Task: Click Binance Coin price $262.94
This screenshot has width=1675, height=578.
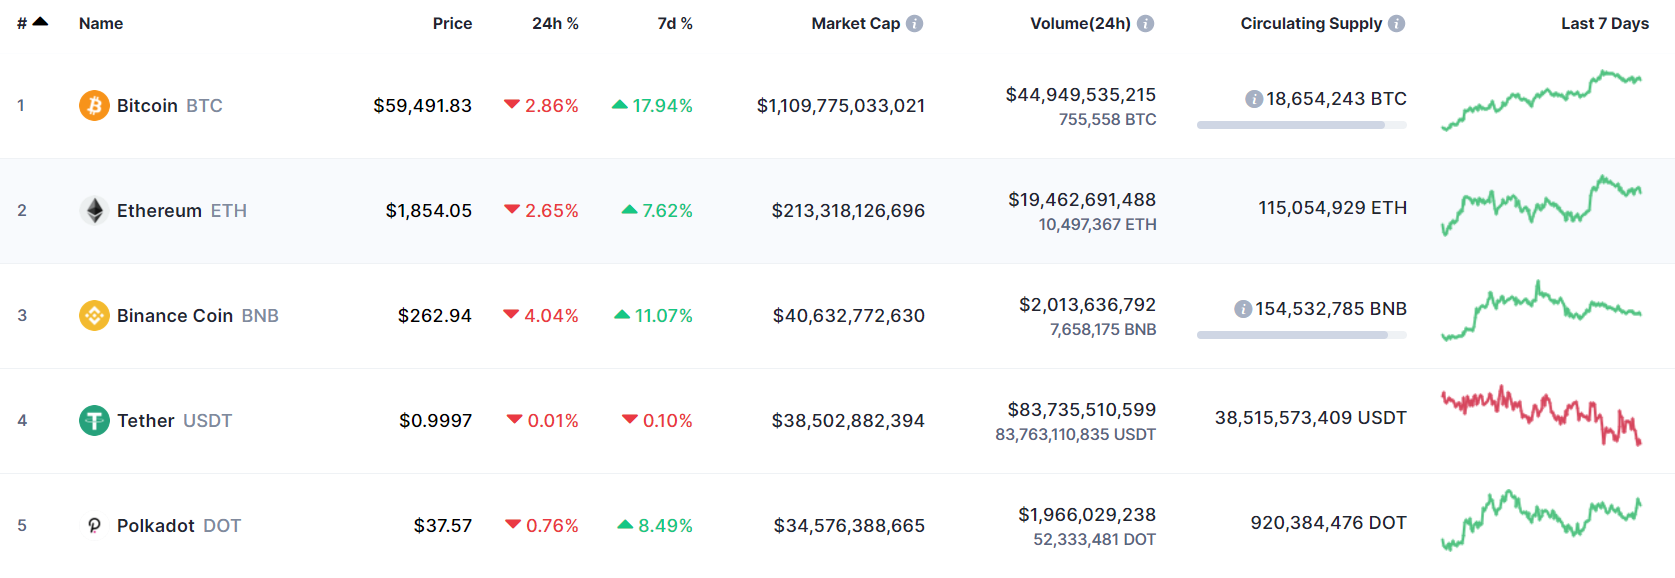Action: (x=435, y=315)
